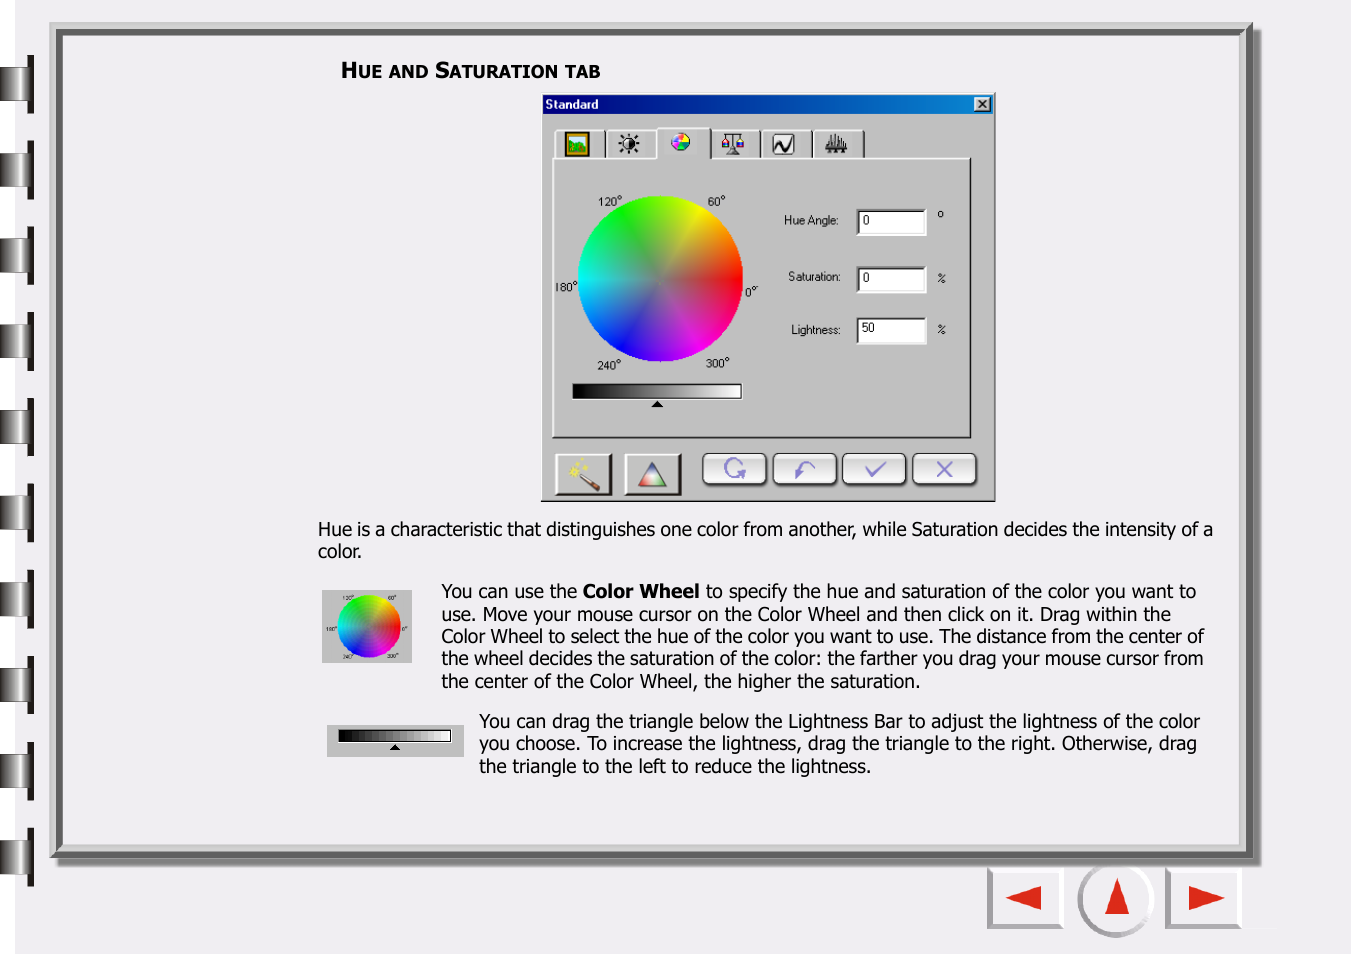The image size is (1351, 954).
Task: Switch to the curve adjustment tab
Action: click(x=785, y=144)
